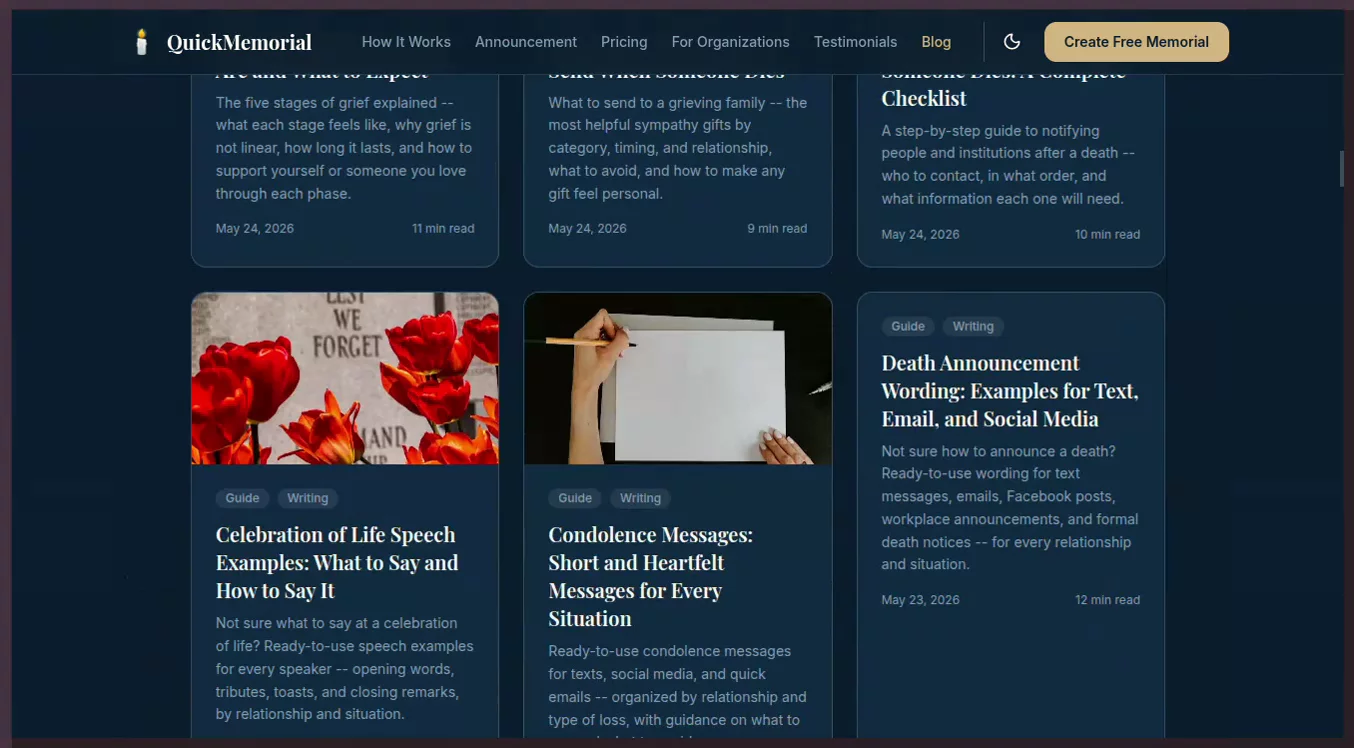This screenshot has height=748, width=1354.
Task: Click the Writing tag on Death Announcement card
Action: coord(973,326)
